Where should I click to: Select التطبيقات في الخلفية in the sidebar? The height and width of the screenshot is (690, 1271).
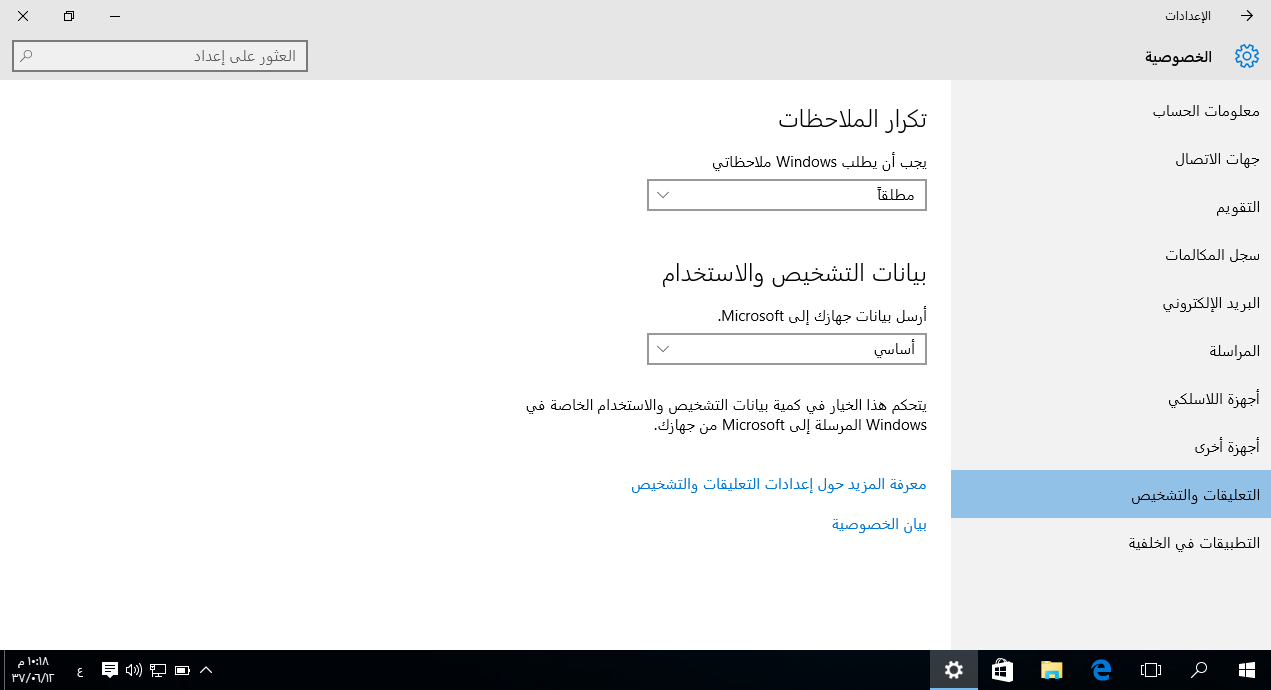1111,543
